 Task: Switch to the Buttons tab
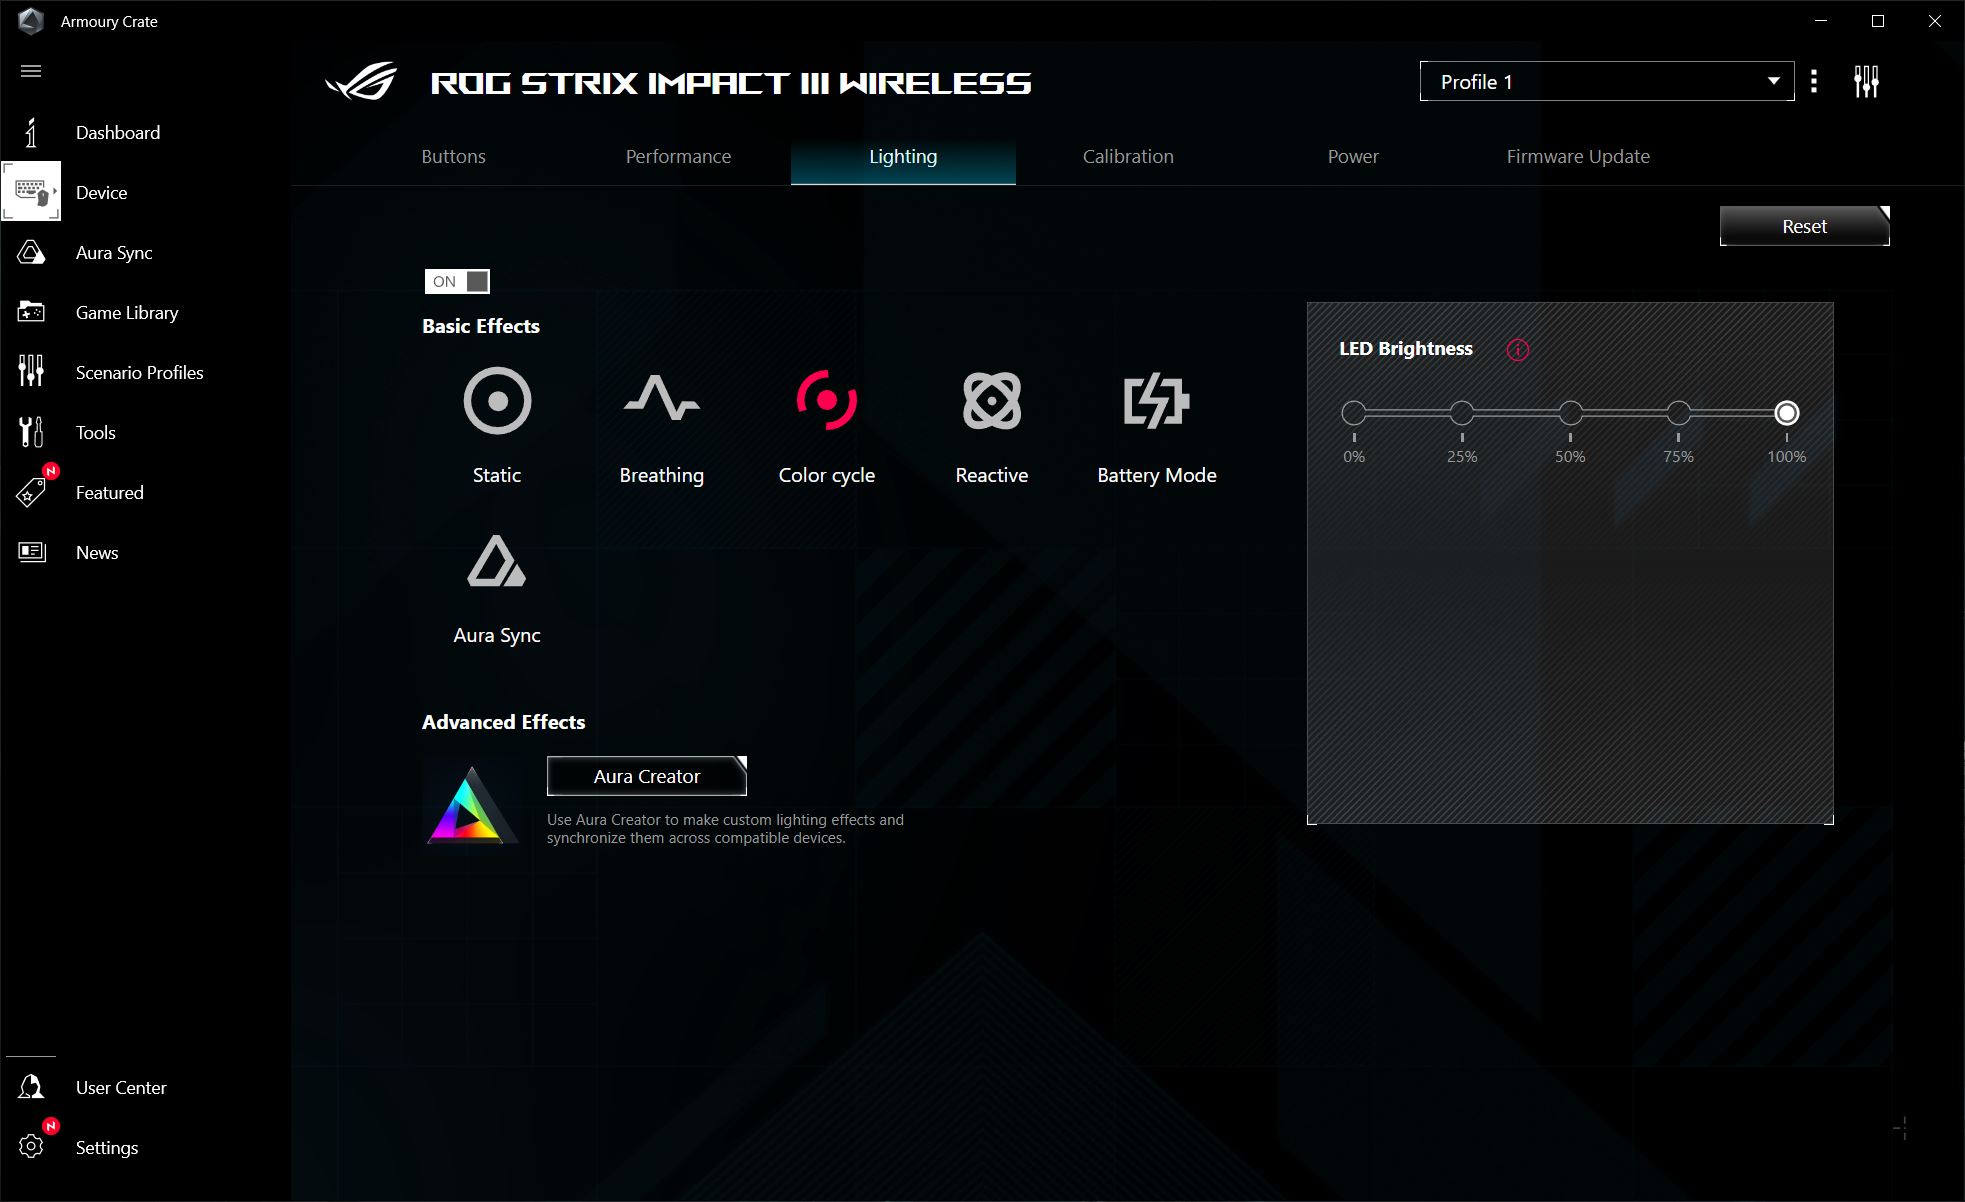pyautogui.click(x=453, y=156)
